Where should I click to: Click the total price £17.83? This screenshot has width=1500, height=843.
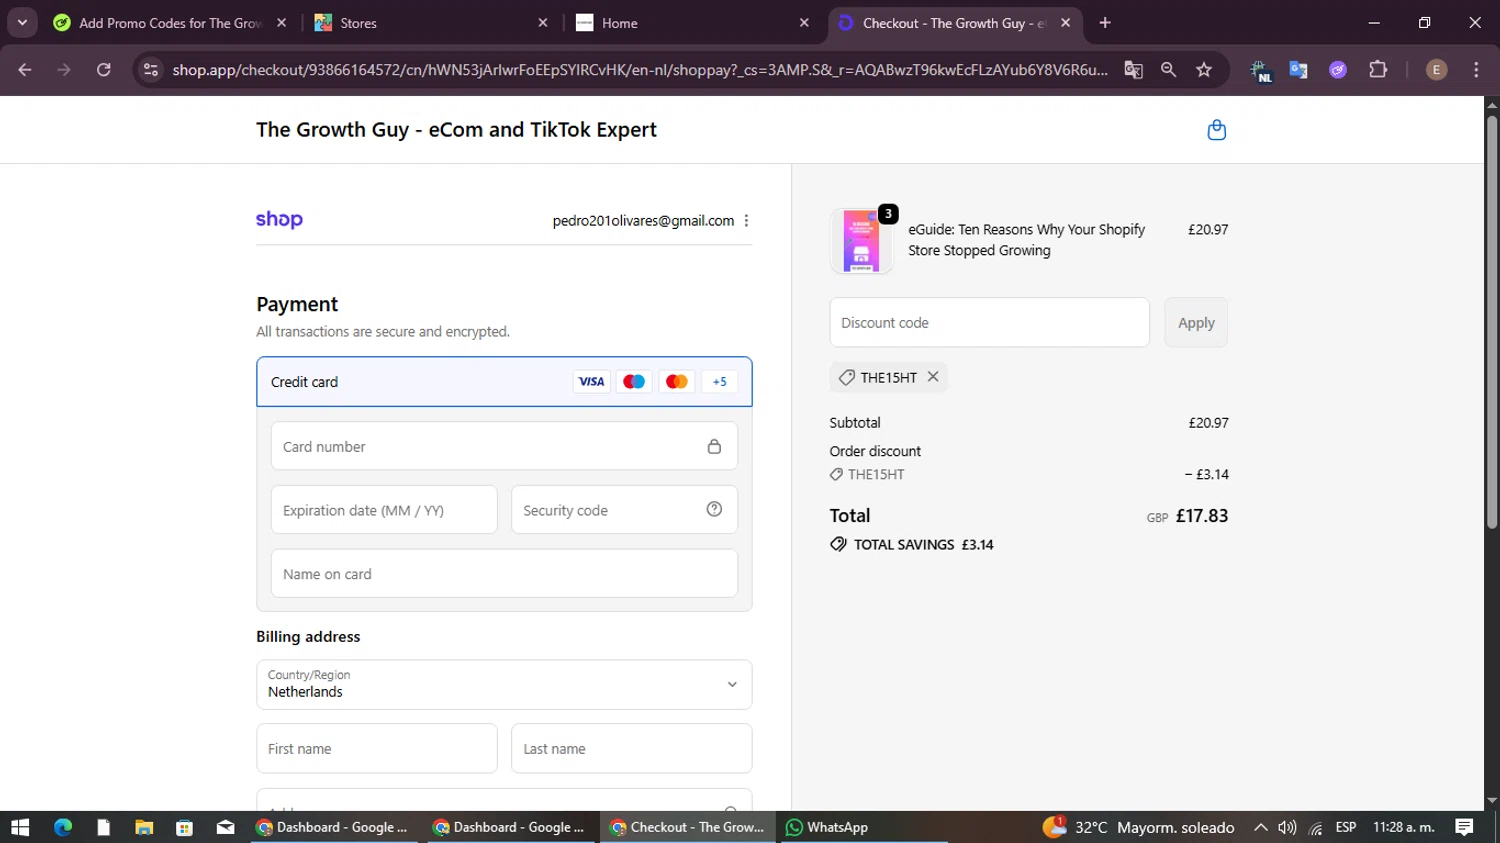pos(1202,516)
